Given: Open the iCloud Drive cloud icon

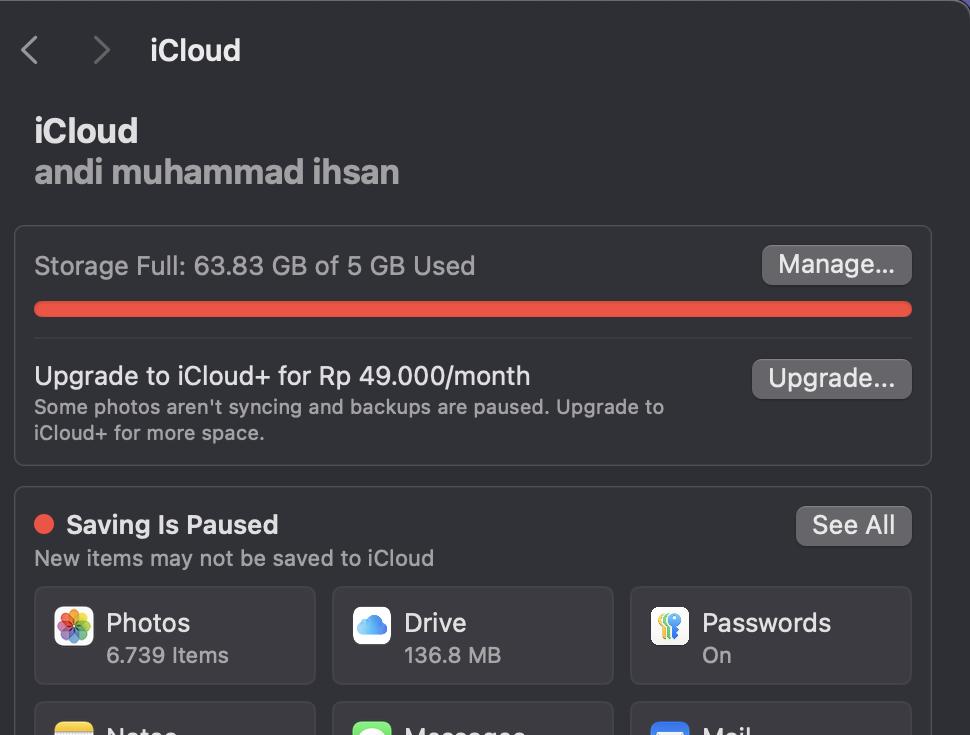Looking at the screenshot, I should pos(372,626).
